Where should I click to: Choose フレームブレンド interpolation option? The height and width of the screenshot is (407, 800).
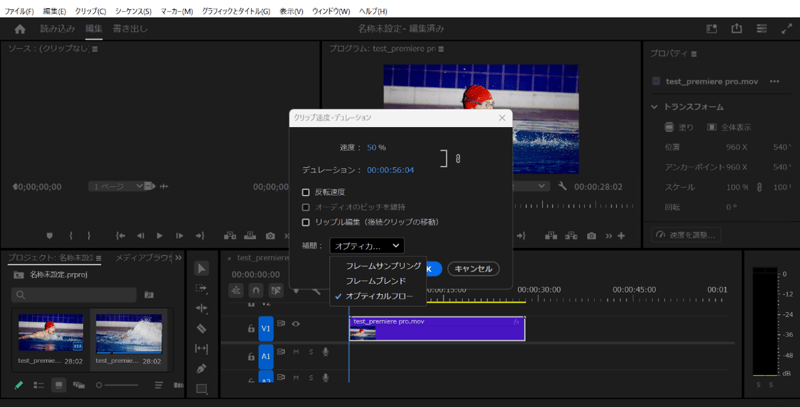click(375, 281)
